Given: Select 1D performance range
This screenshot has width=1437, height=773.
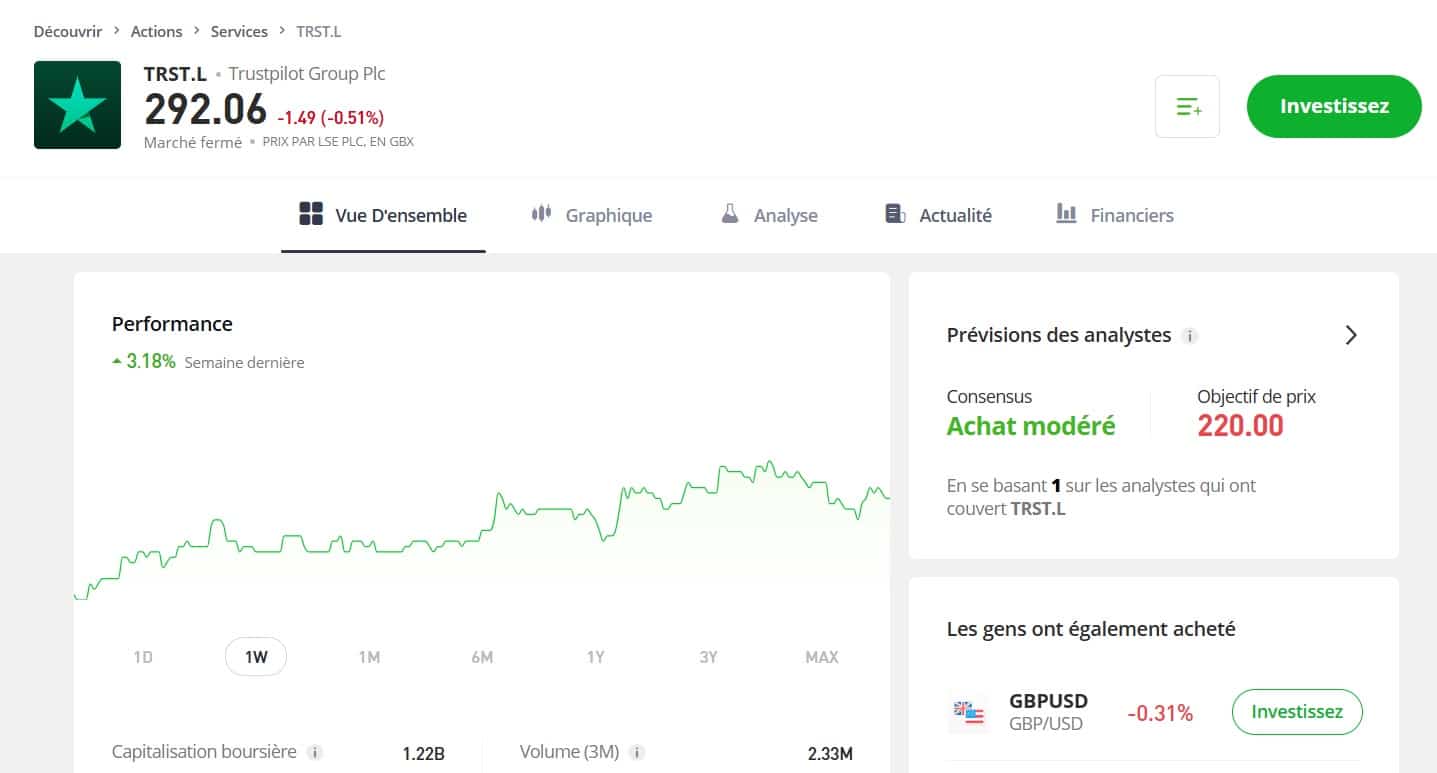Looking at the screenshot, I should coord(143,657).
